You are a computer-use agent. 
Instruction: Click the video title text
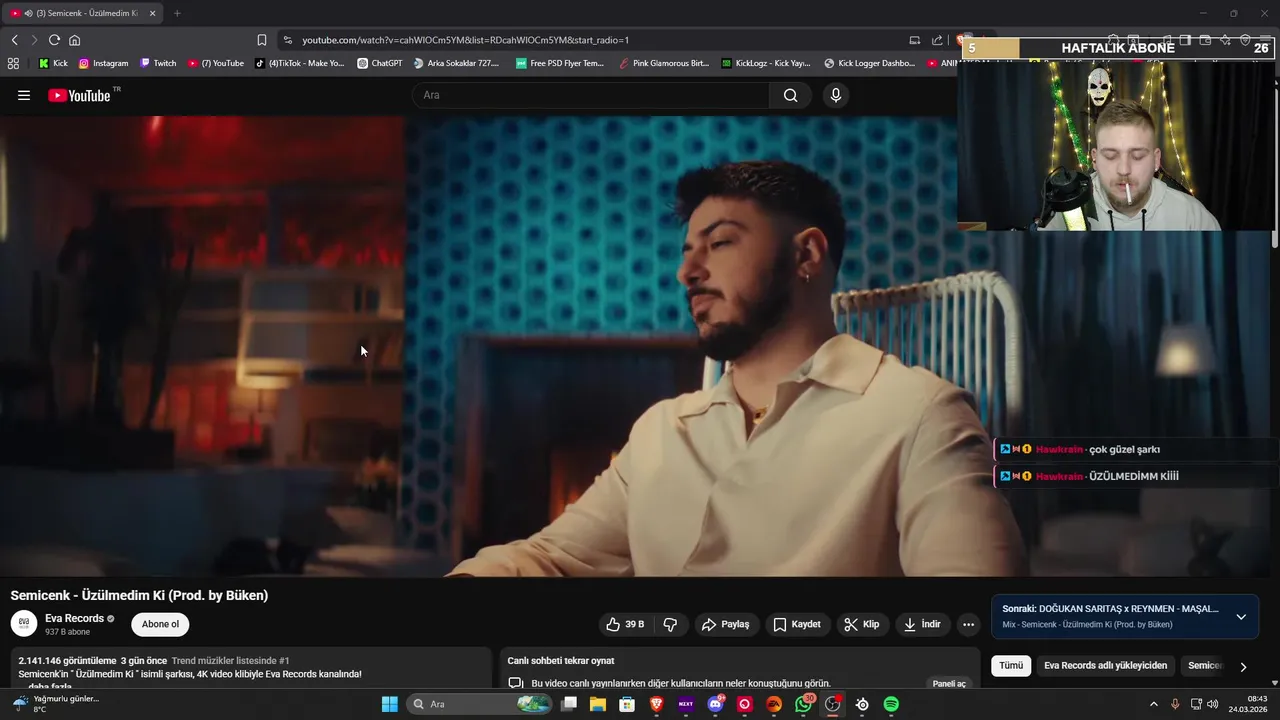[139, 595]
